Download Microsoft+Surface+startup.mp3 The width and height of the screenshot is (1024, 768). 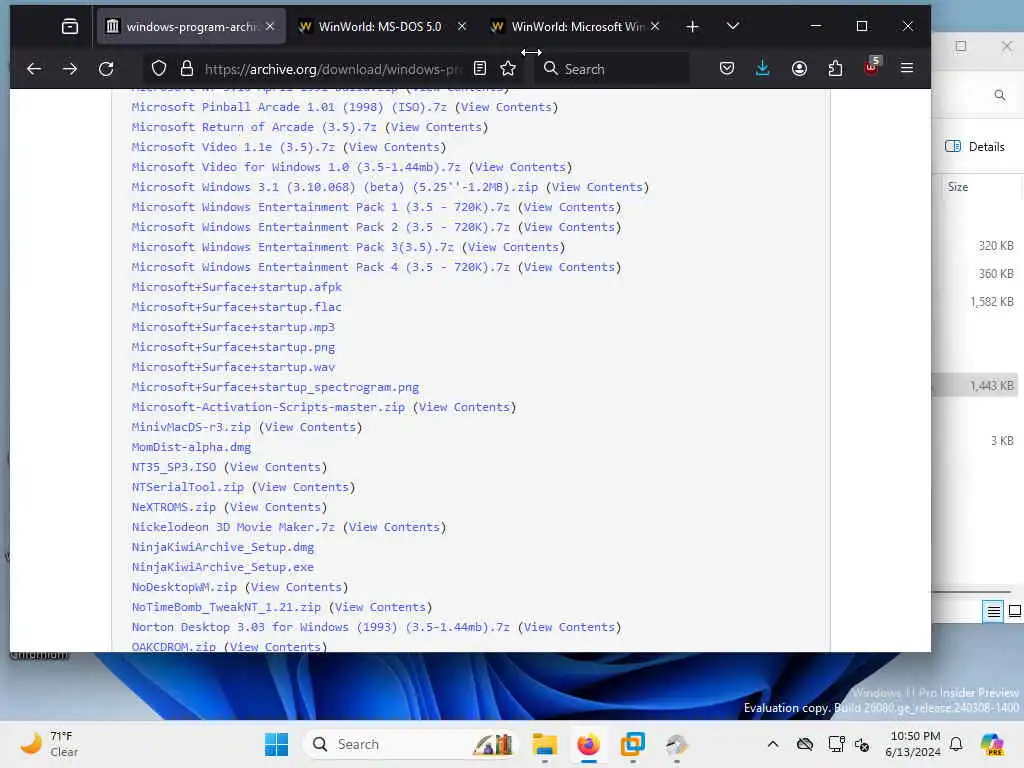coord(233,327)
